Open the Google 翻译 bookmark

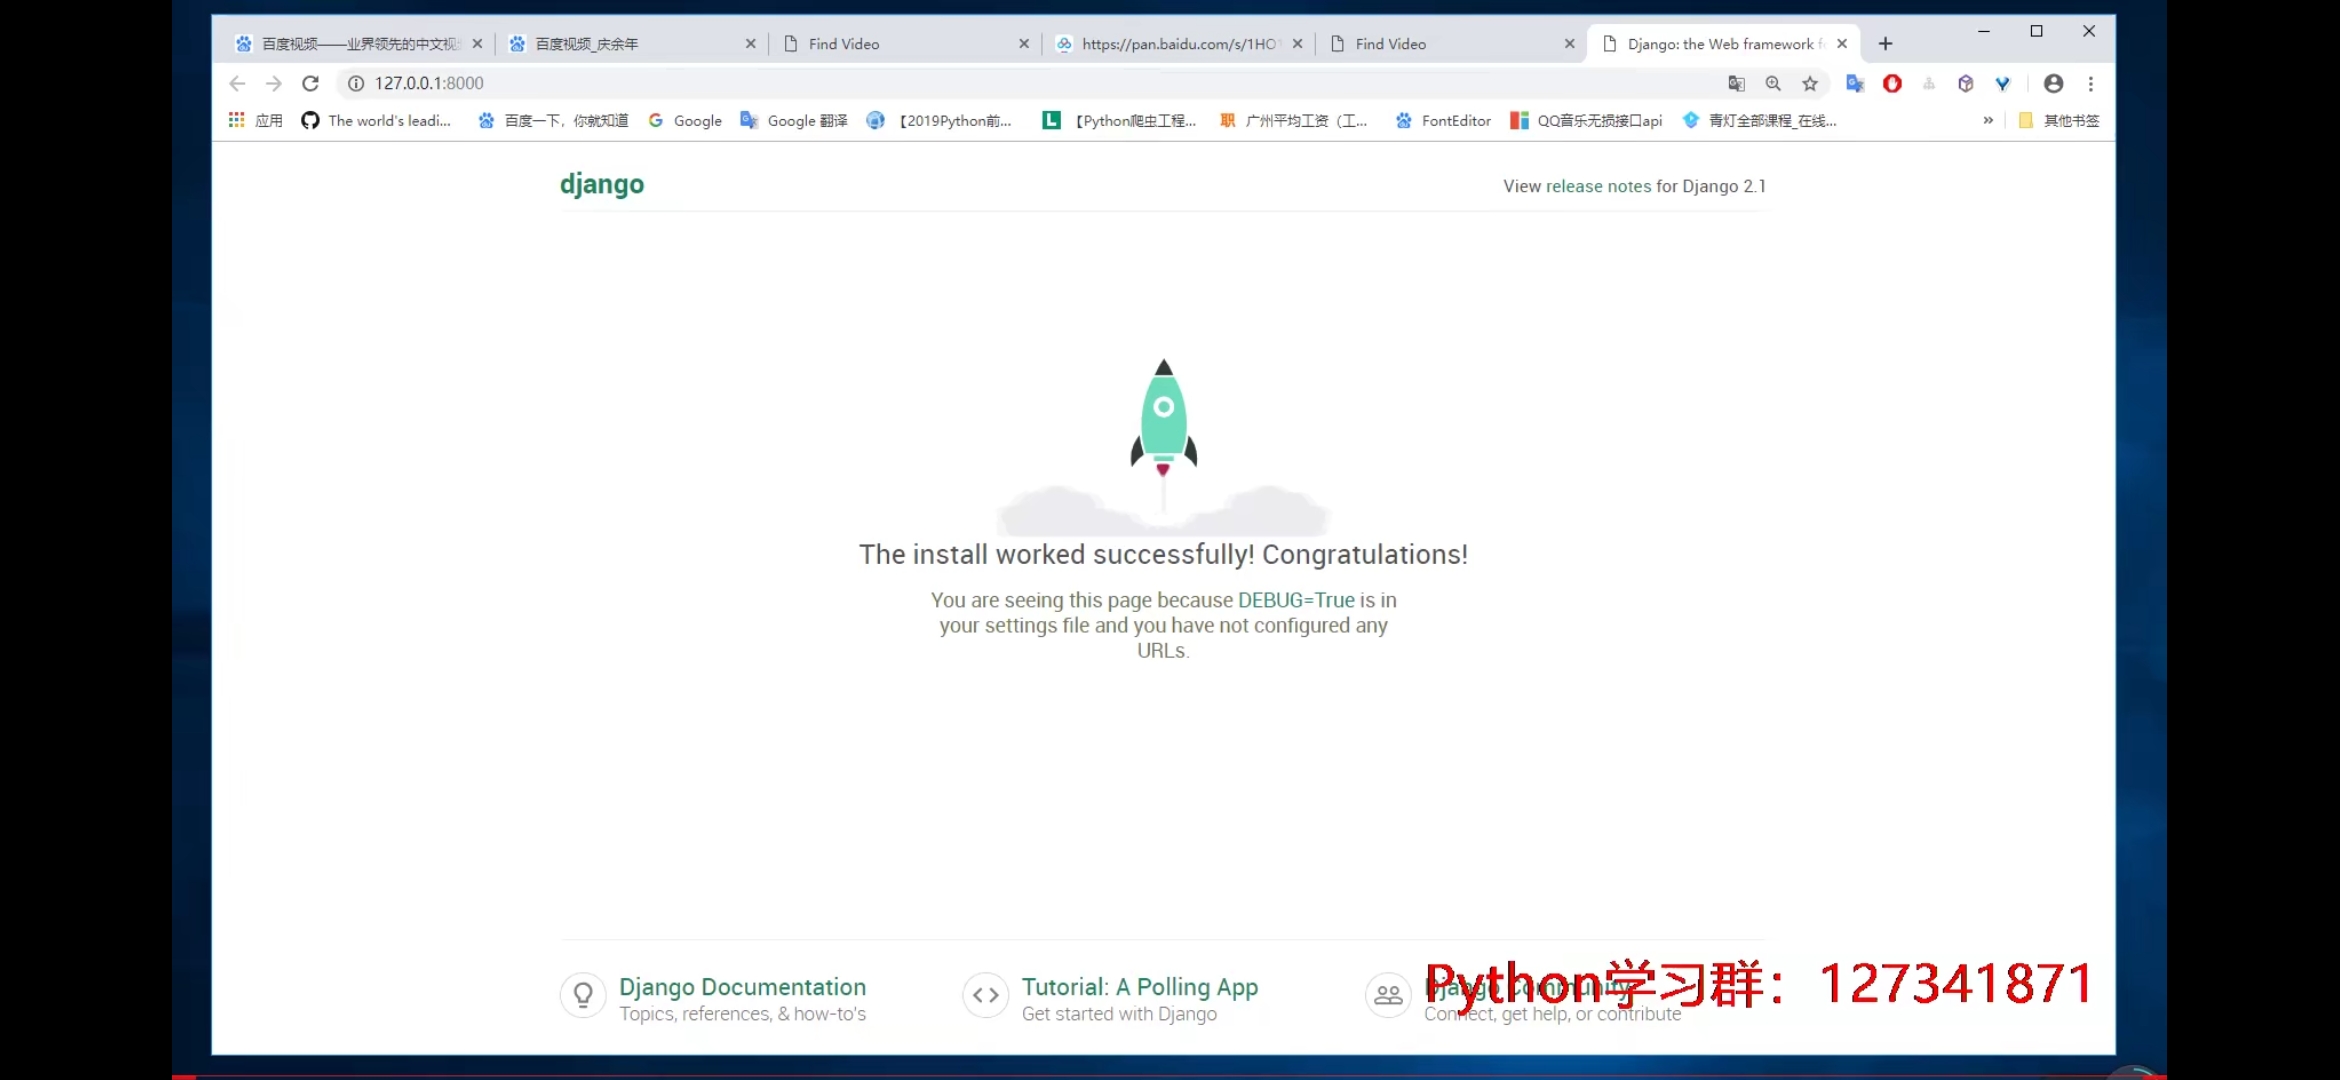pyautogui.click(x=794, y=120)
